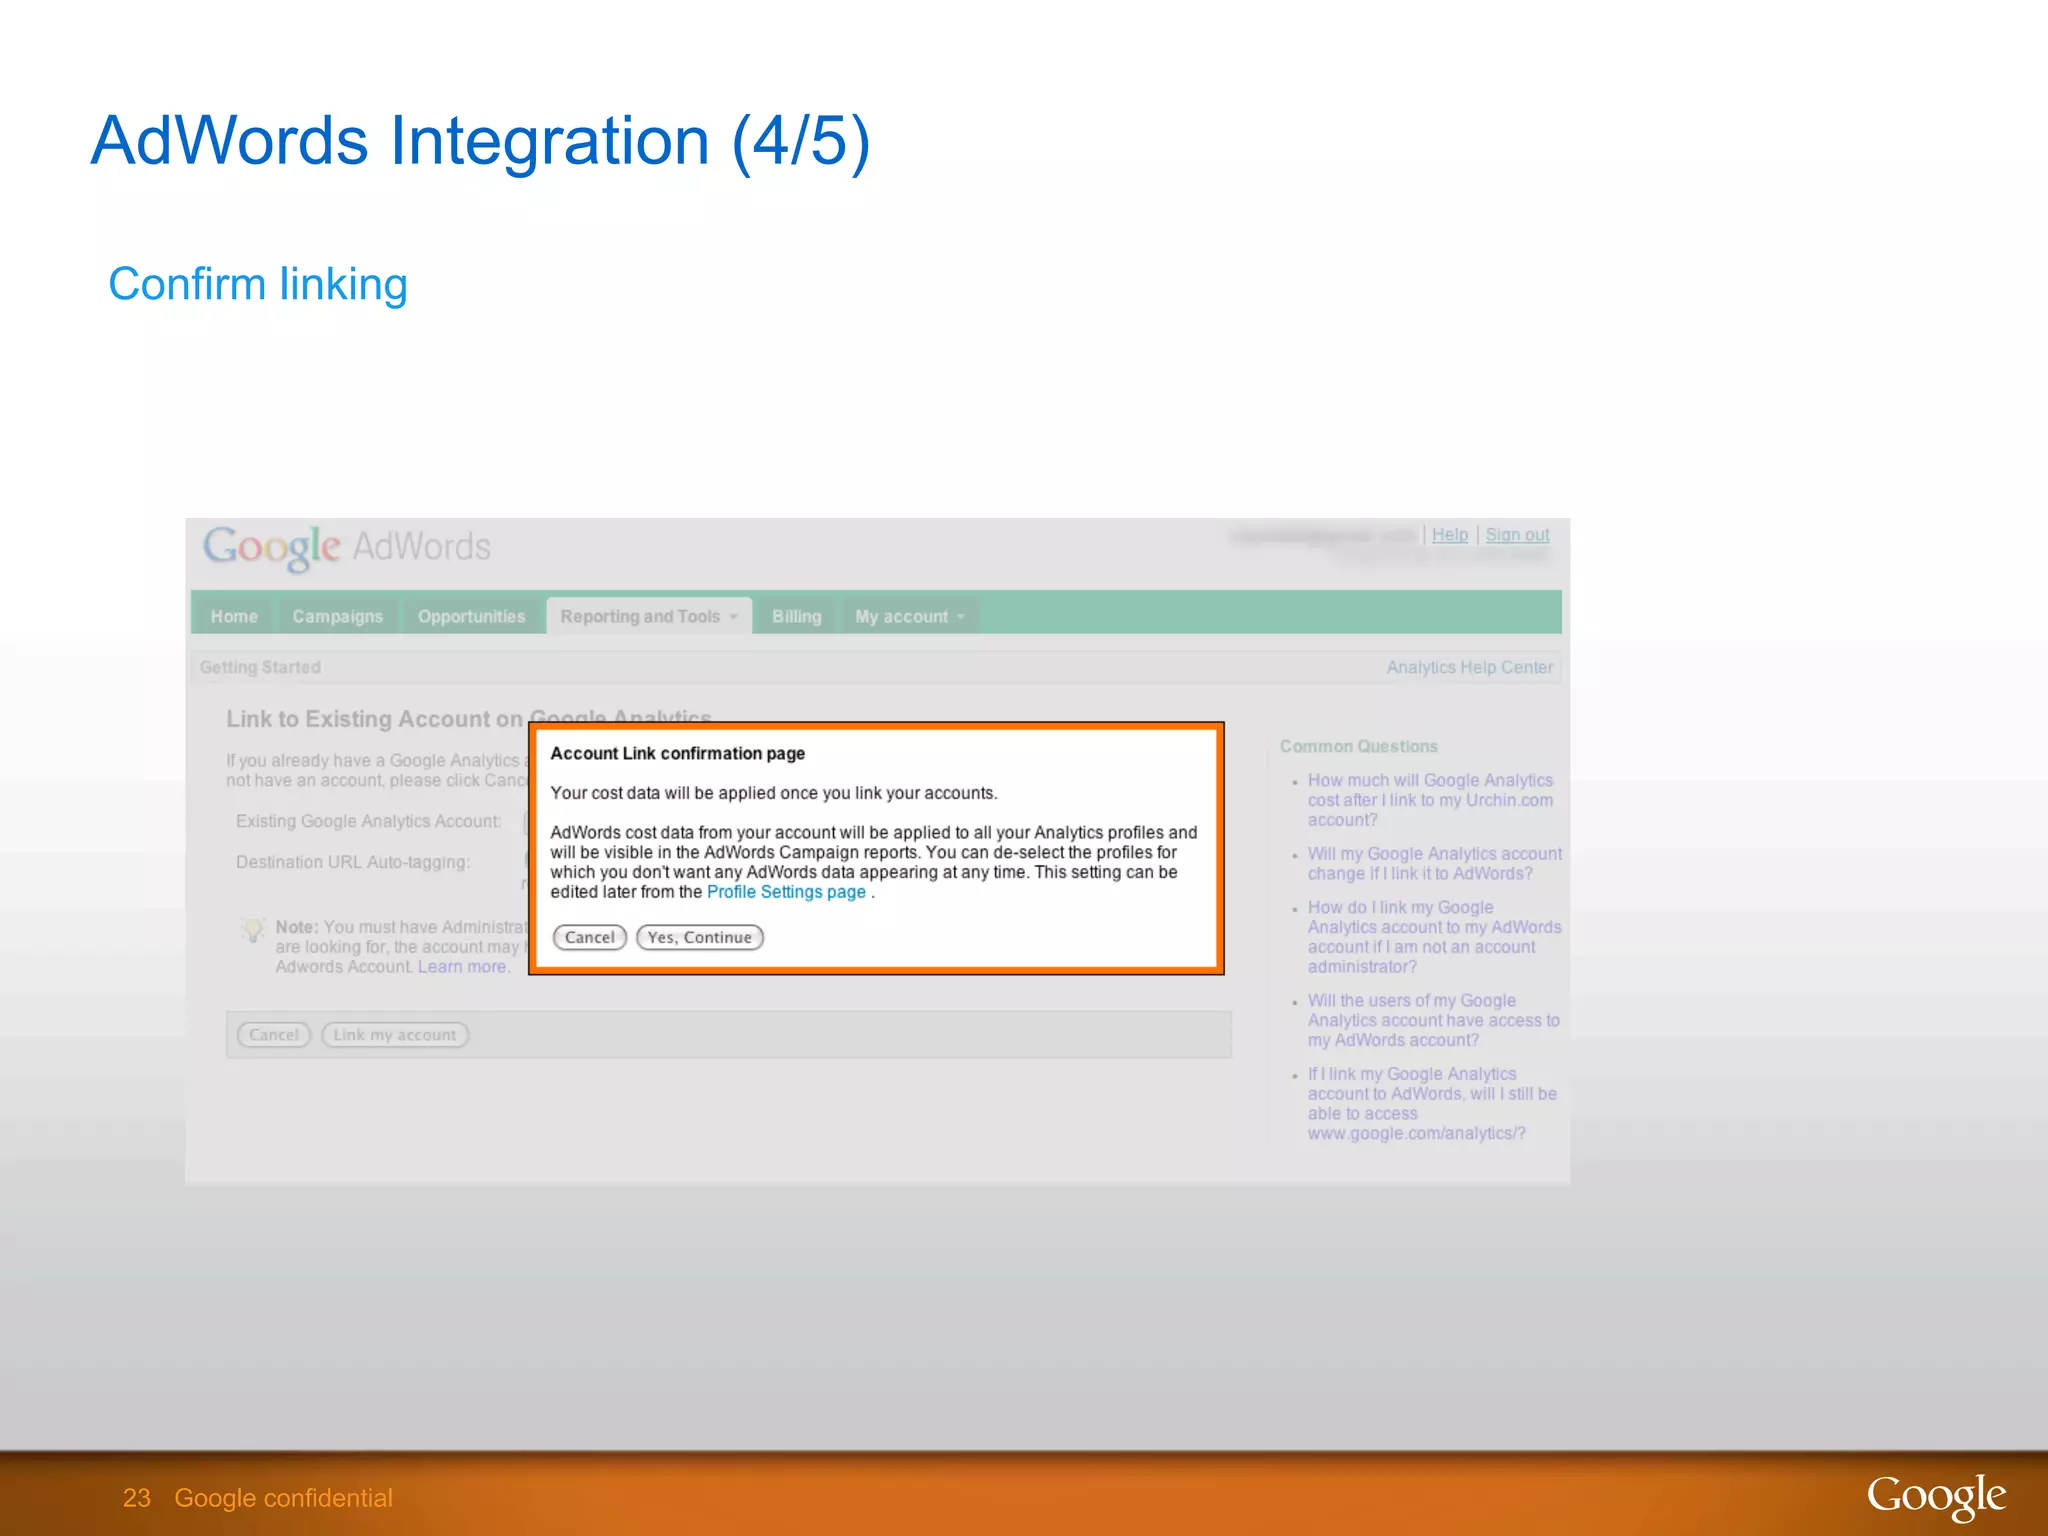Click the Destination URL Auto-tagging label
The width and height of the screenshot is (2048, 1536).
pyautogui.click(x=353, y=862)
